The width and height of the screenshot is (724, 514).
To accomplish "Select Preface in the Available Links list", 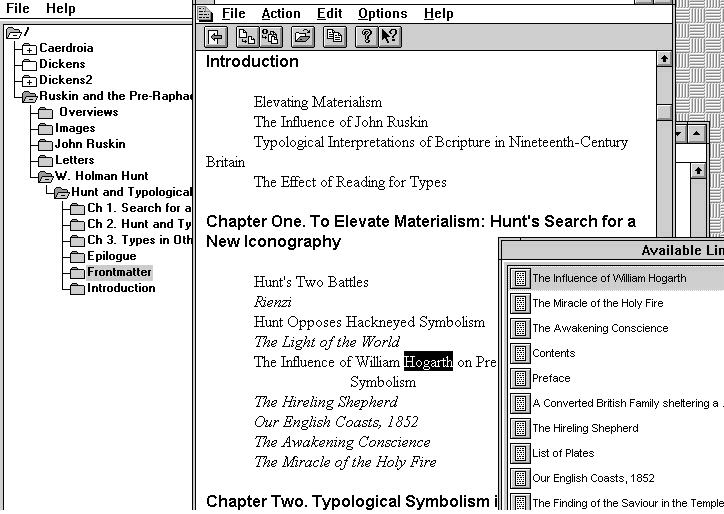I will pos(551,378).
